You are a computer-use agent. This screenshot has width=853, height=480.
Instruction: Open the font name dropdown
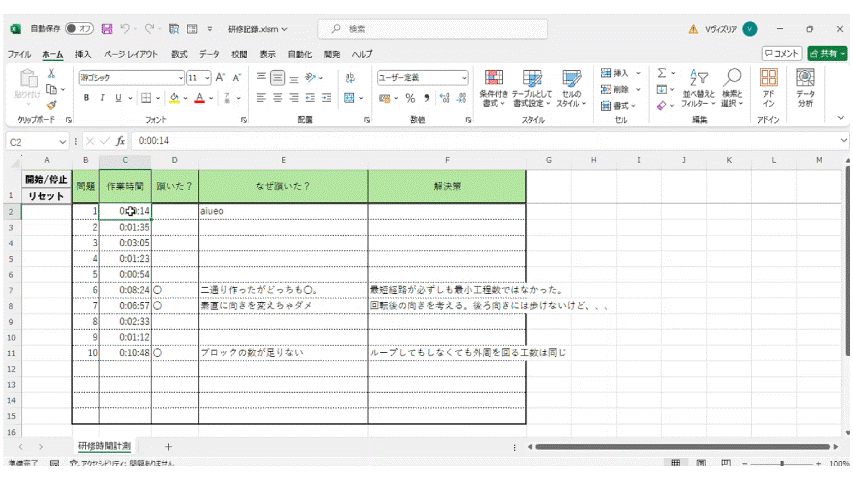(x=181, y=78)
